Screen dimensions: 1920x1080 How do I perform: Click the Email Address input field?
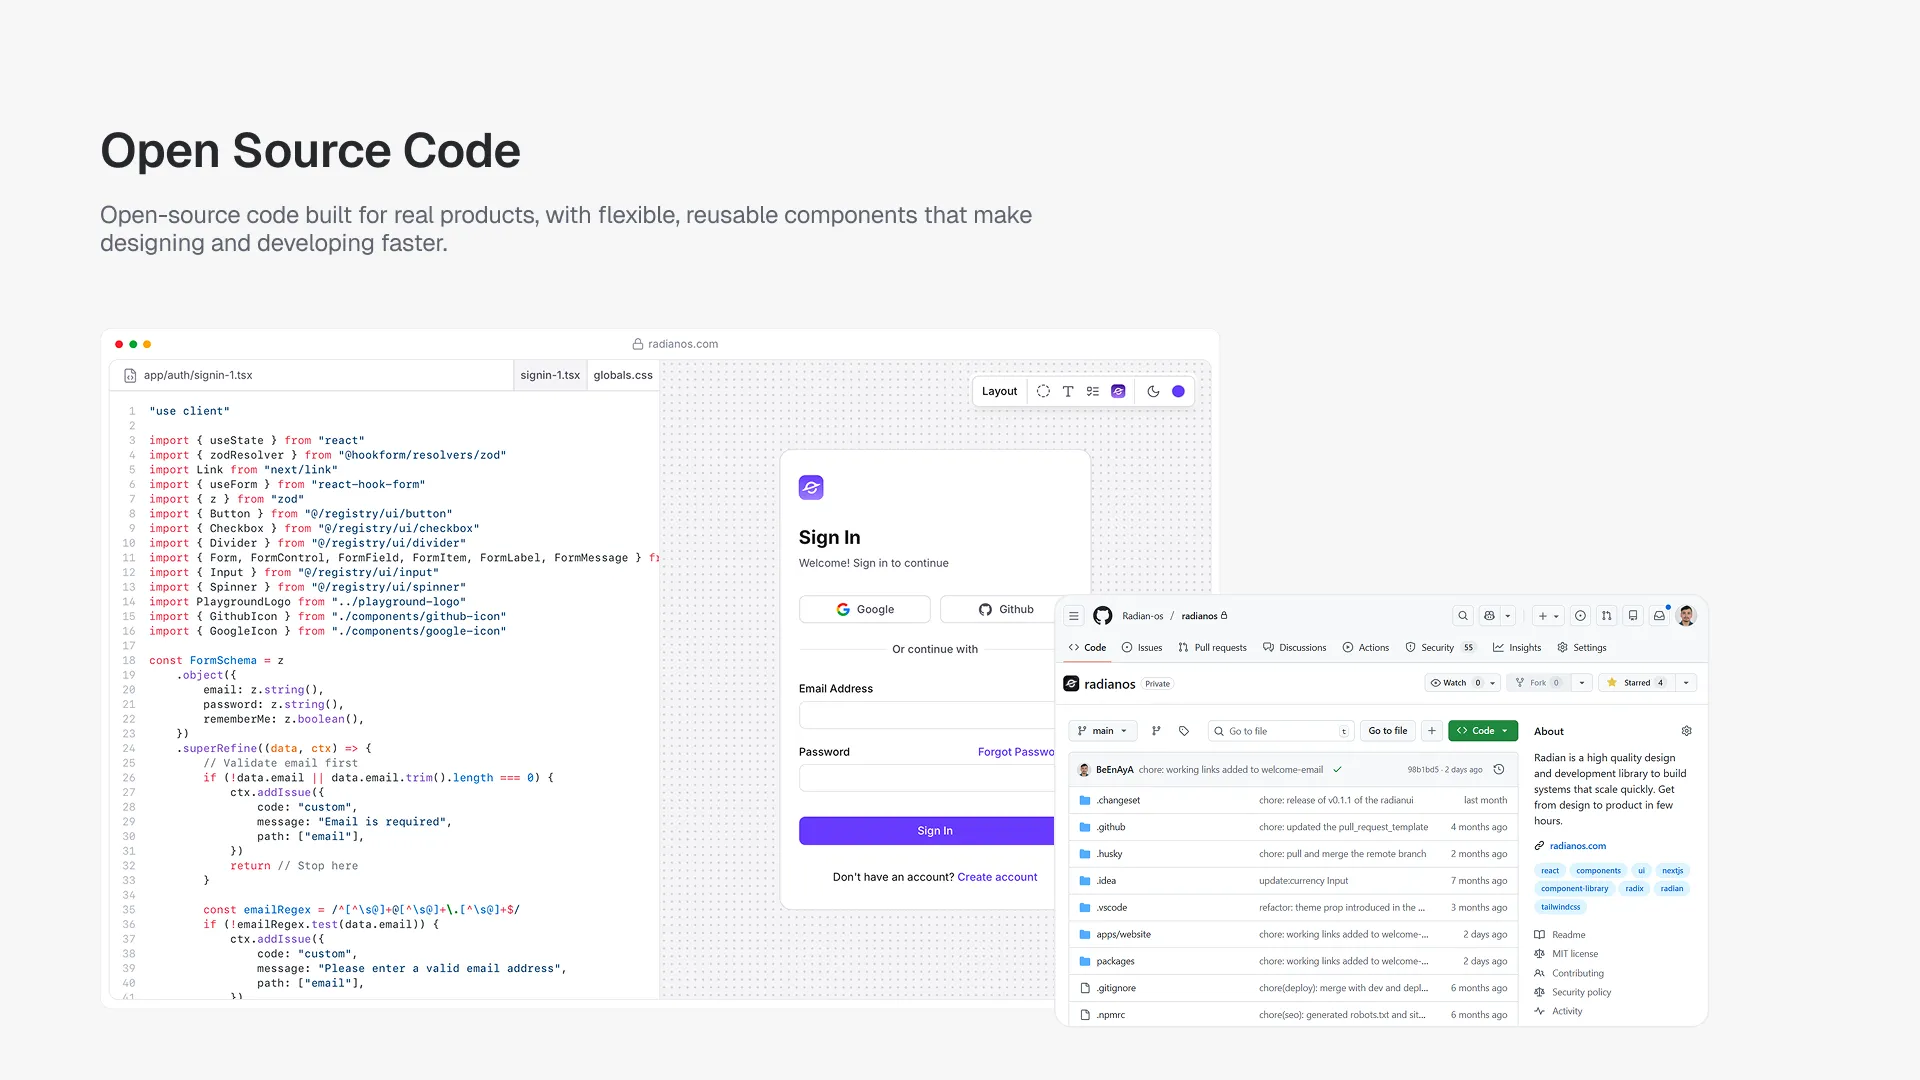927,715
